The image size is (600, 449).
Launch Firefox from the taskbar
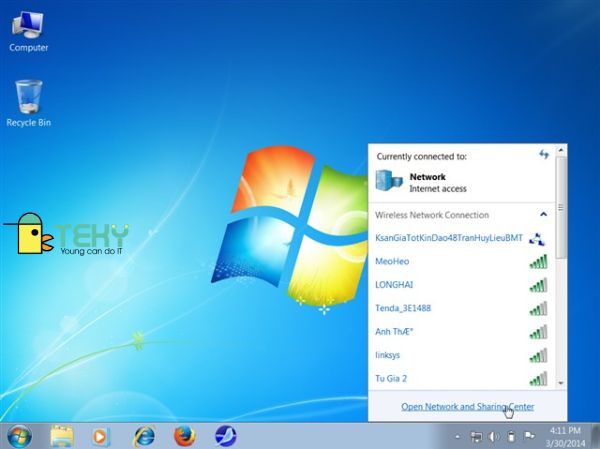[184, 436]
